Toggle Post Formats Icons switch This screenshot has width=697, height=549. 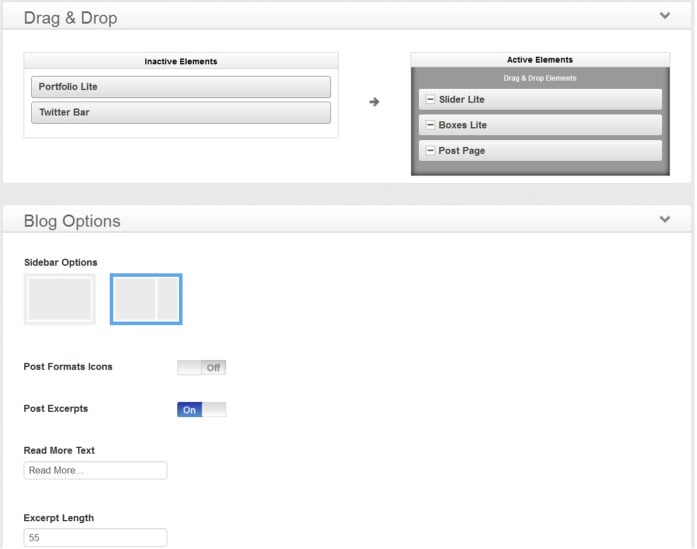[201, 368]
